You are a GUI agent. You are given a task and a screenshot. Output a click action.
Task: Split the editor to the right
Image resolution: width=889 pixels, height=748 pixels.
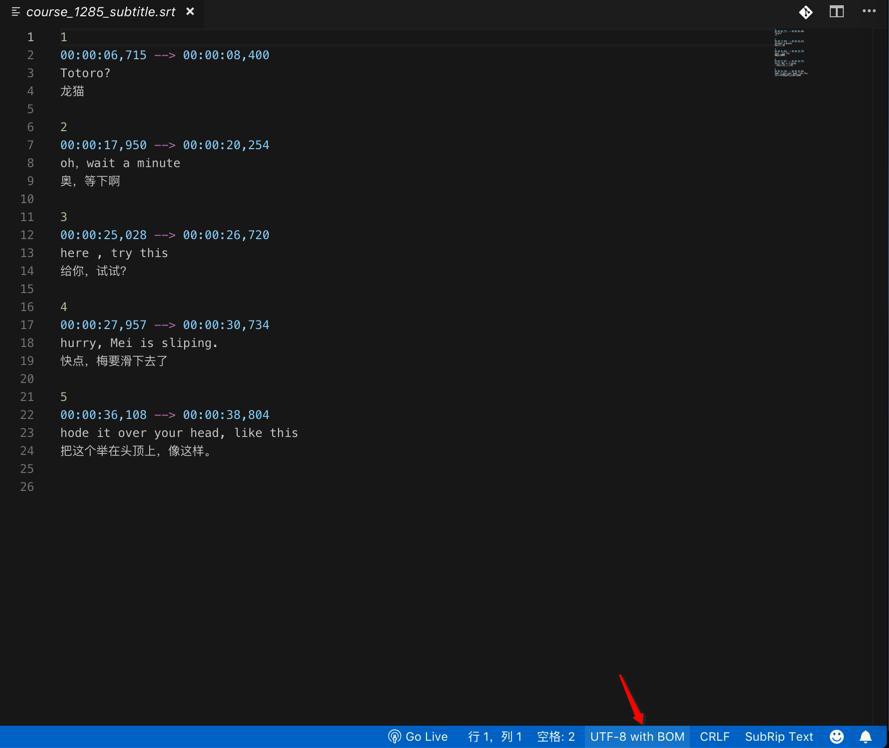[x=836, y=12]
